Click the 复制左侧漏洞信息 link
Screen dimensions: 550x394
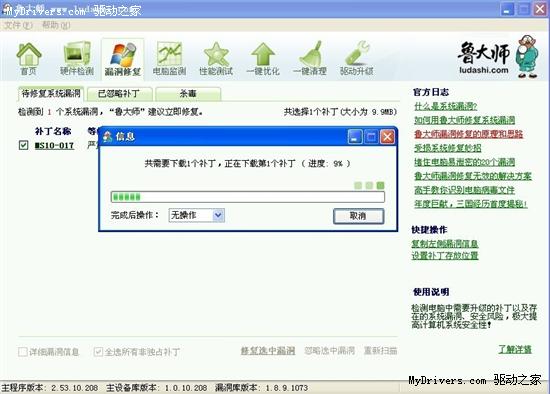pos(445,243)
